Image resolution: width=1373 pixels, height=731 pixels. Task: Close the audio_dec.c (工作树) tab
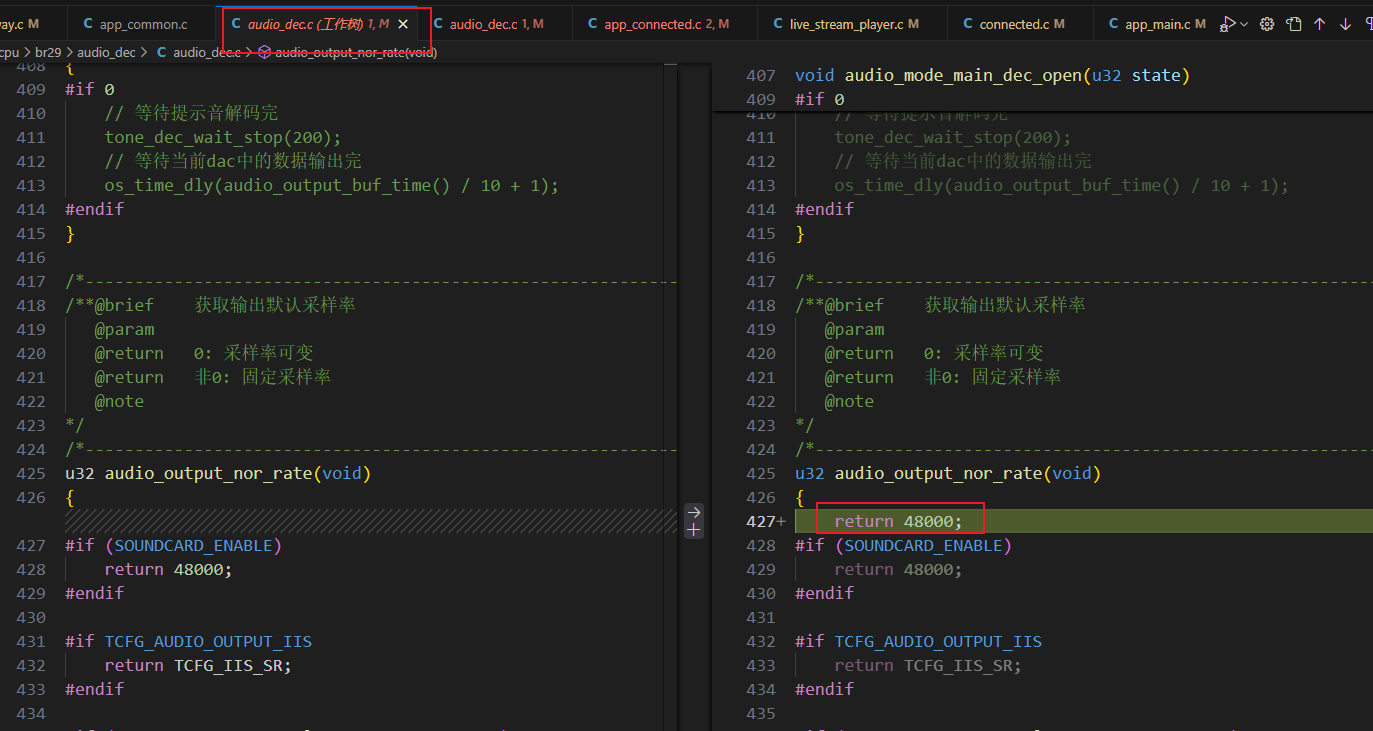point(403,24)
